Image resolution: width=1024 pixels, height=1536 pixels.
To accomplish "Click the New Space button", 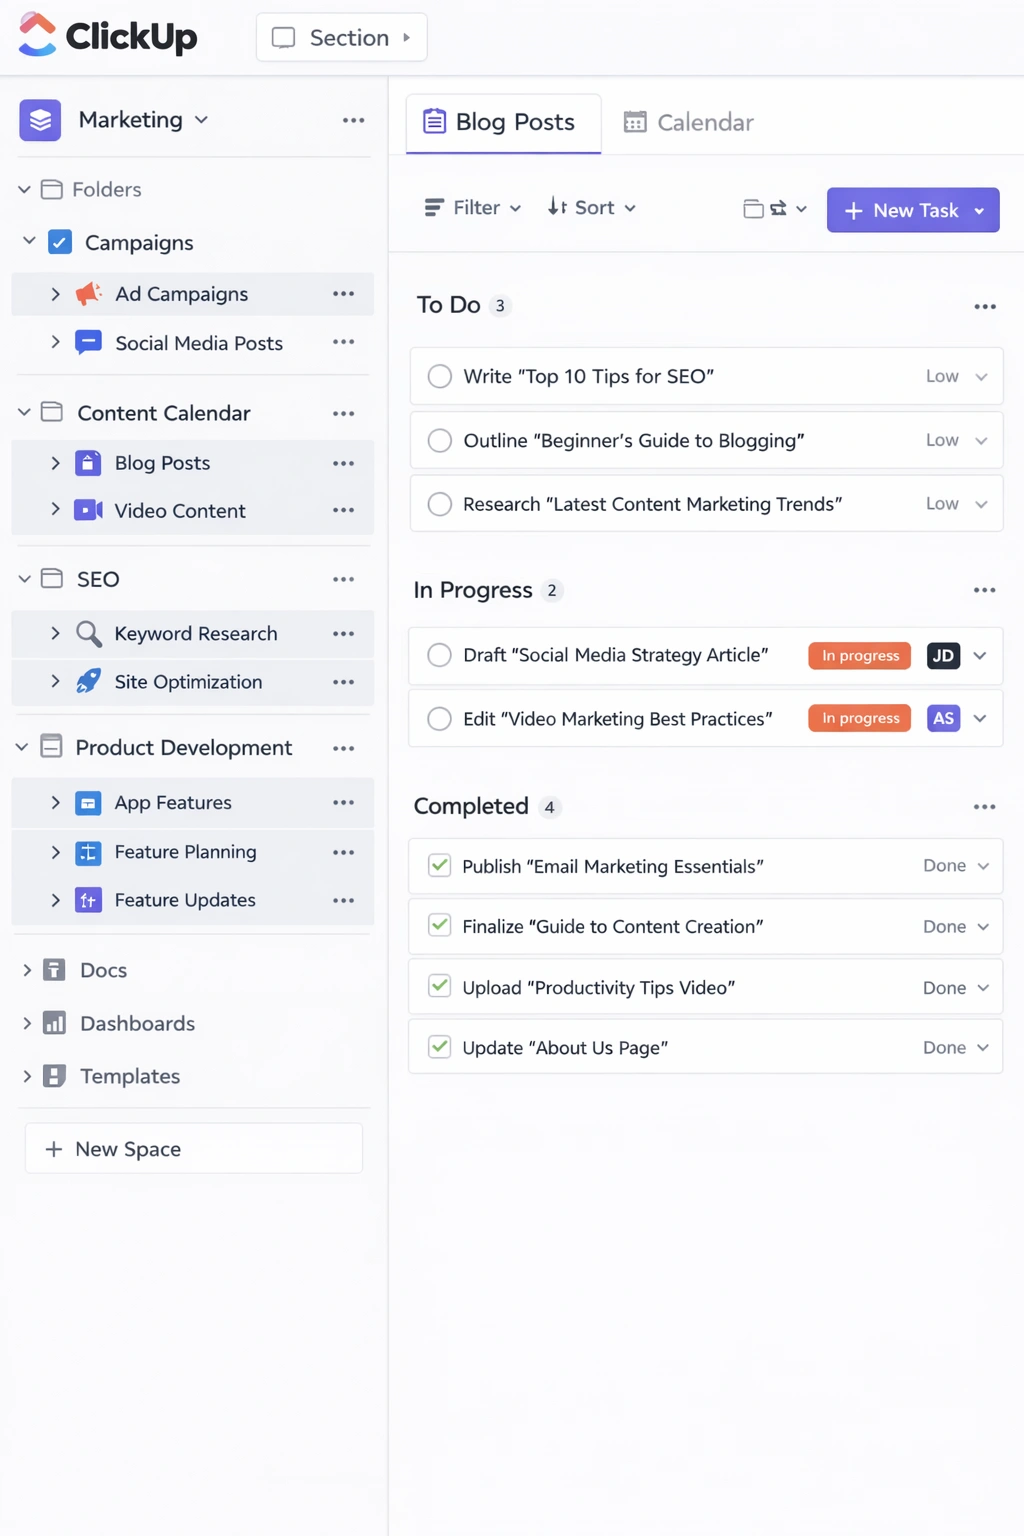I will 193,1149.
